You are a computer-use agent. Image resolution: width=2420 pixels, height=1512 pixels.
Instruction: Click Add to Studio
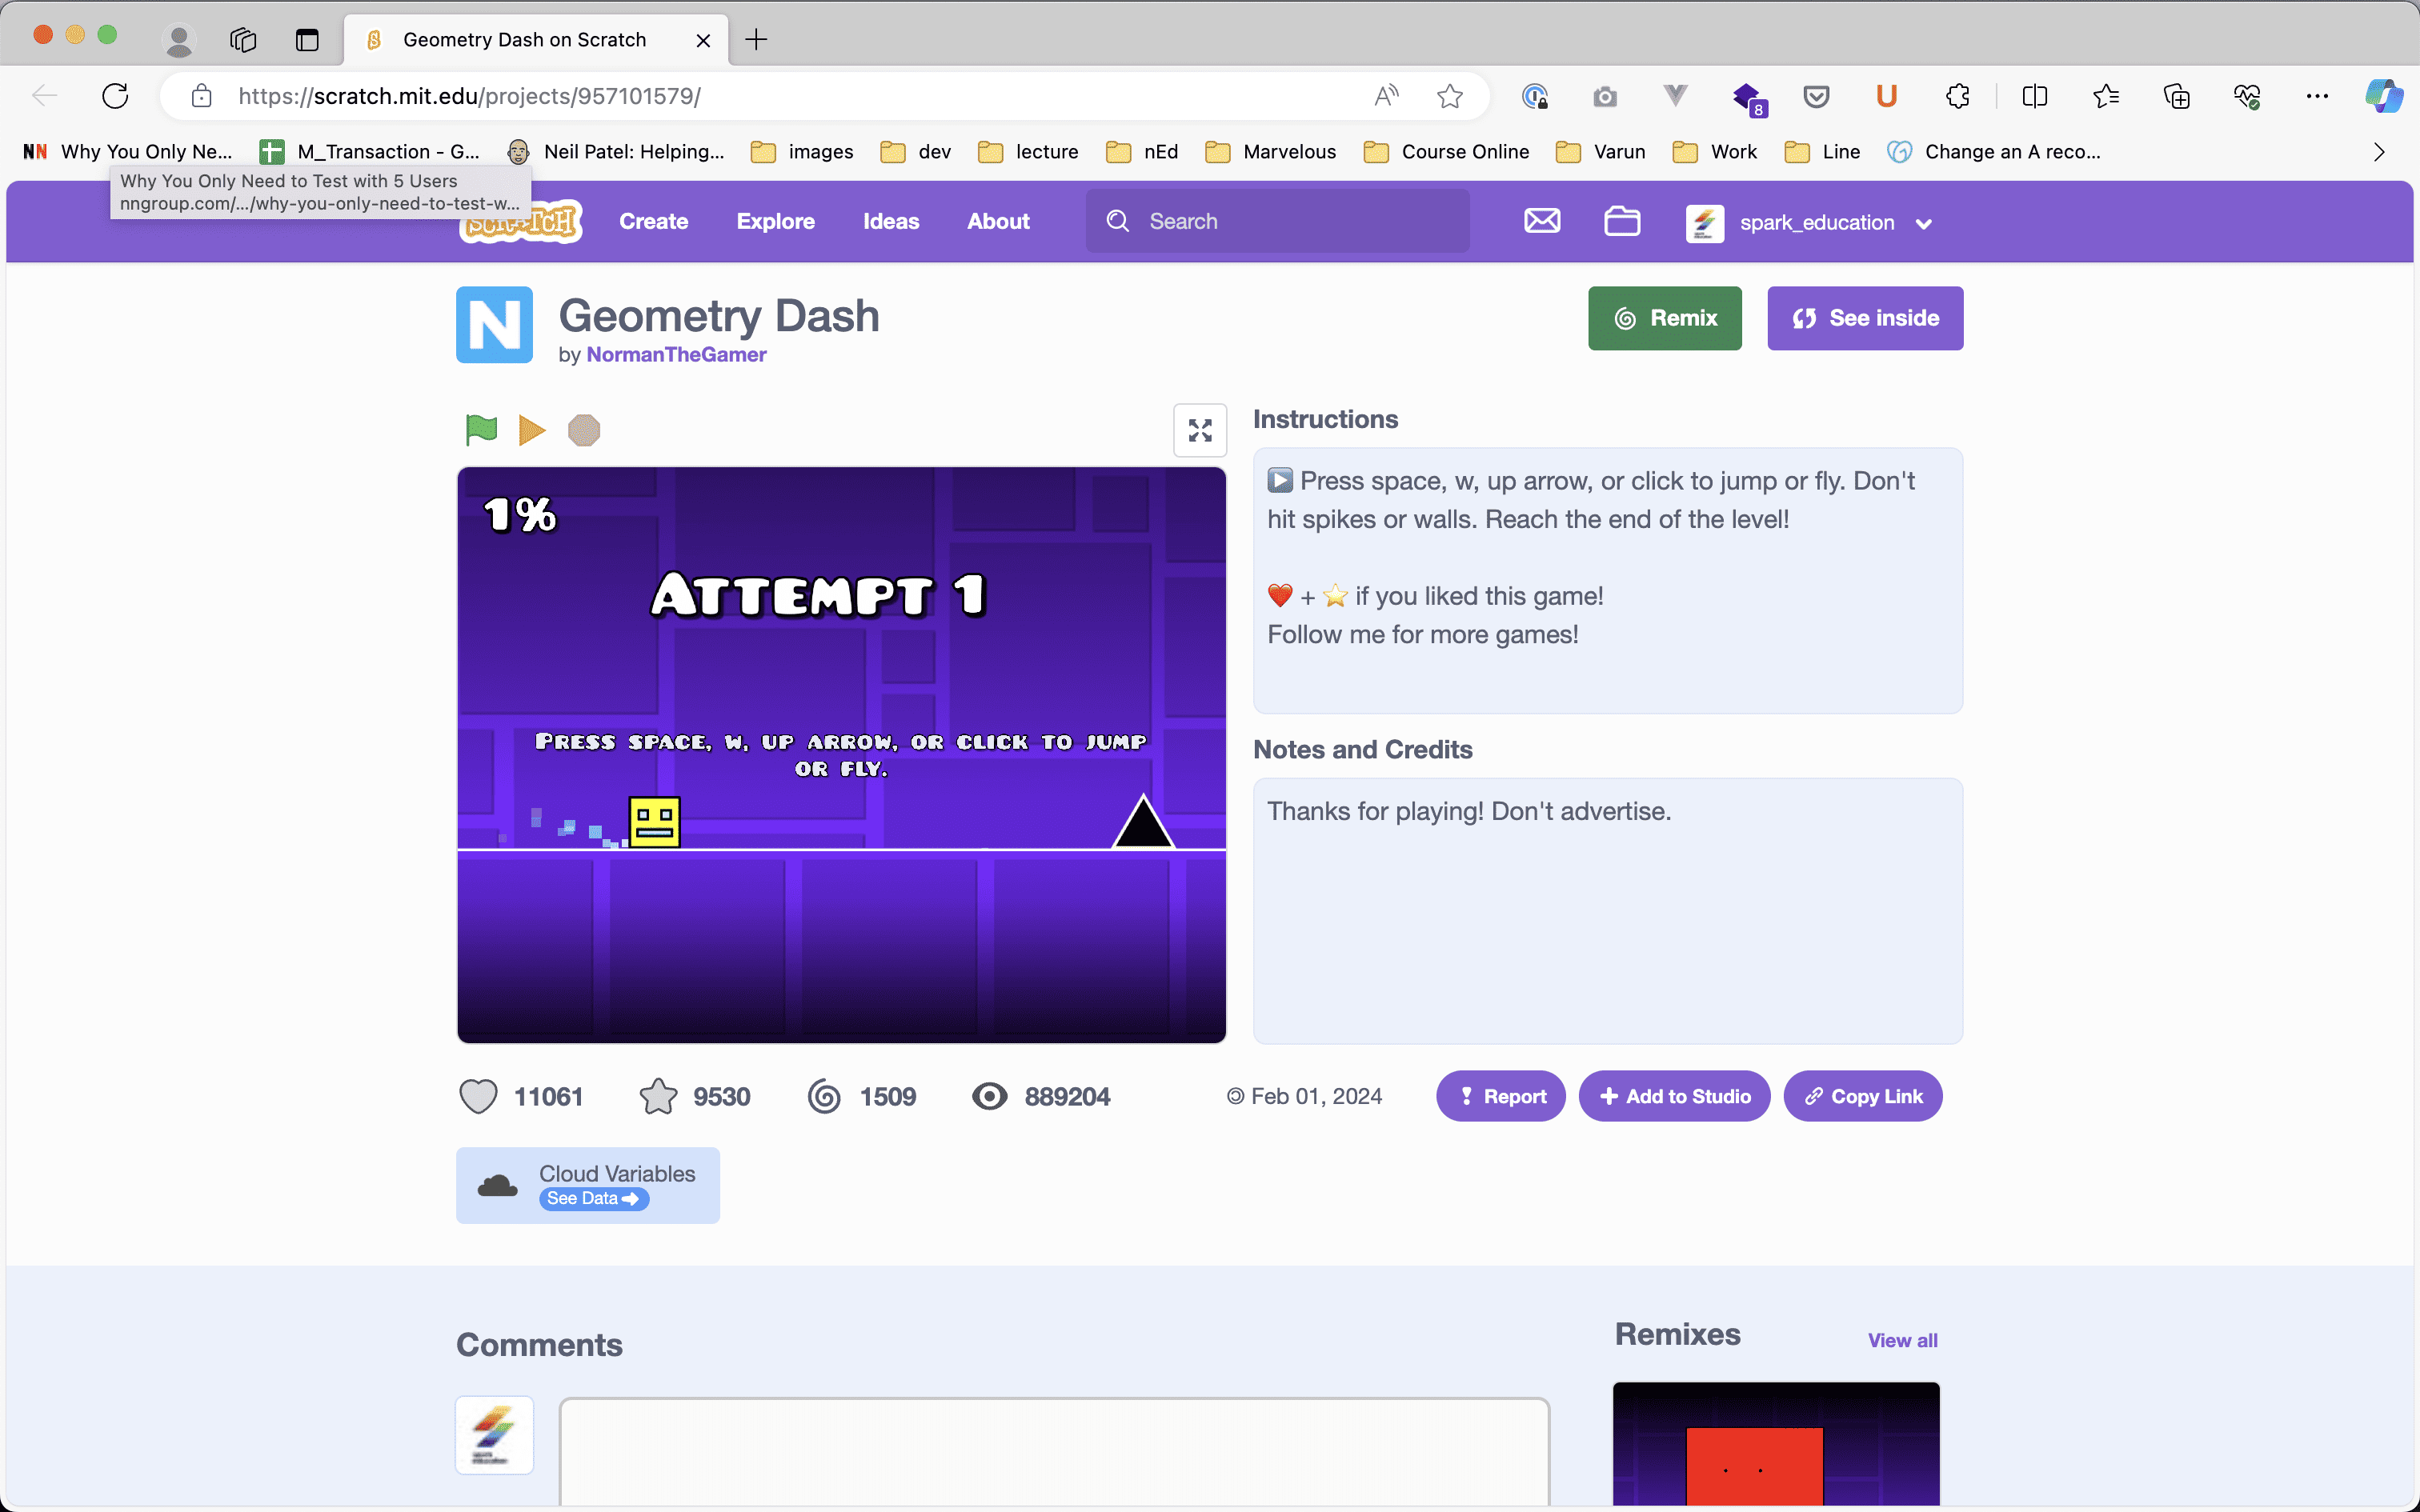click(1674, 1096)
